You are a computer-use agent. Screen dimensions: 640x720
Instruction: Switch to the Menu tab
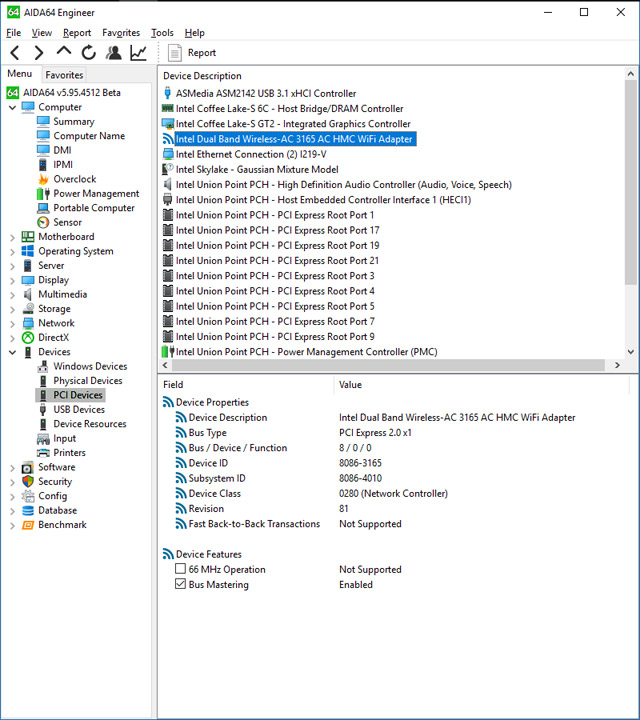(x=20, y=74)
